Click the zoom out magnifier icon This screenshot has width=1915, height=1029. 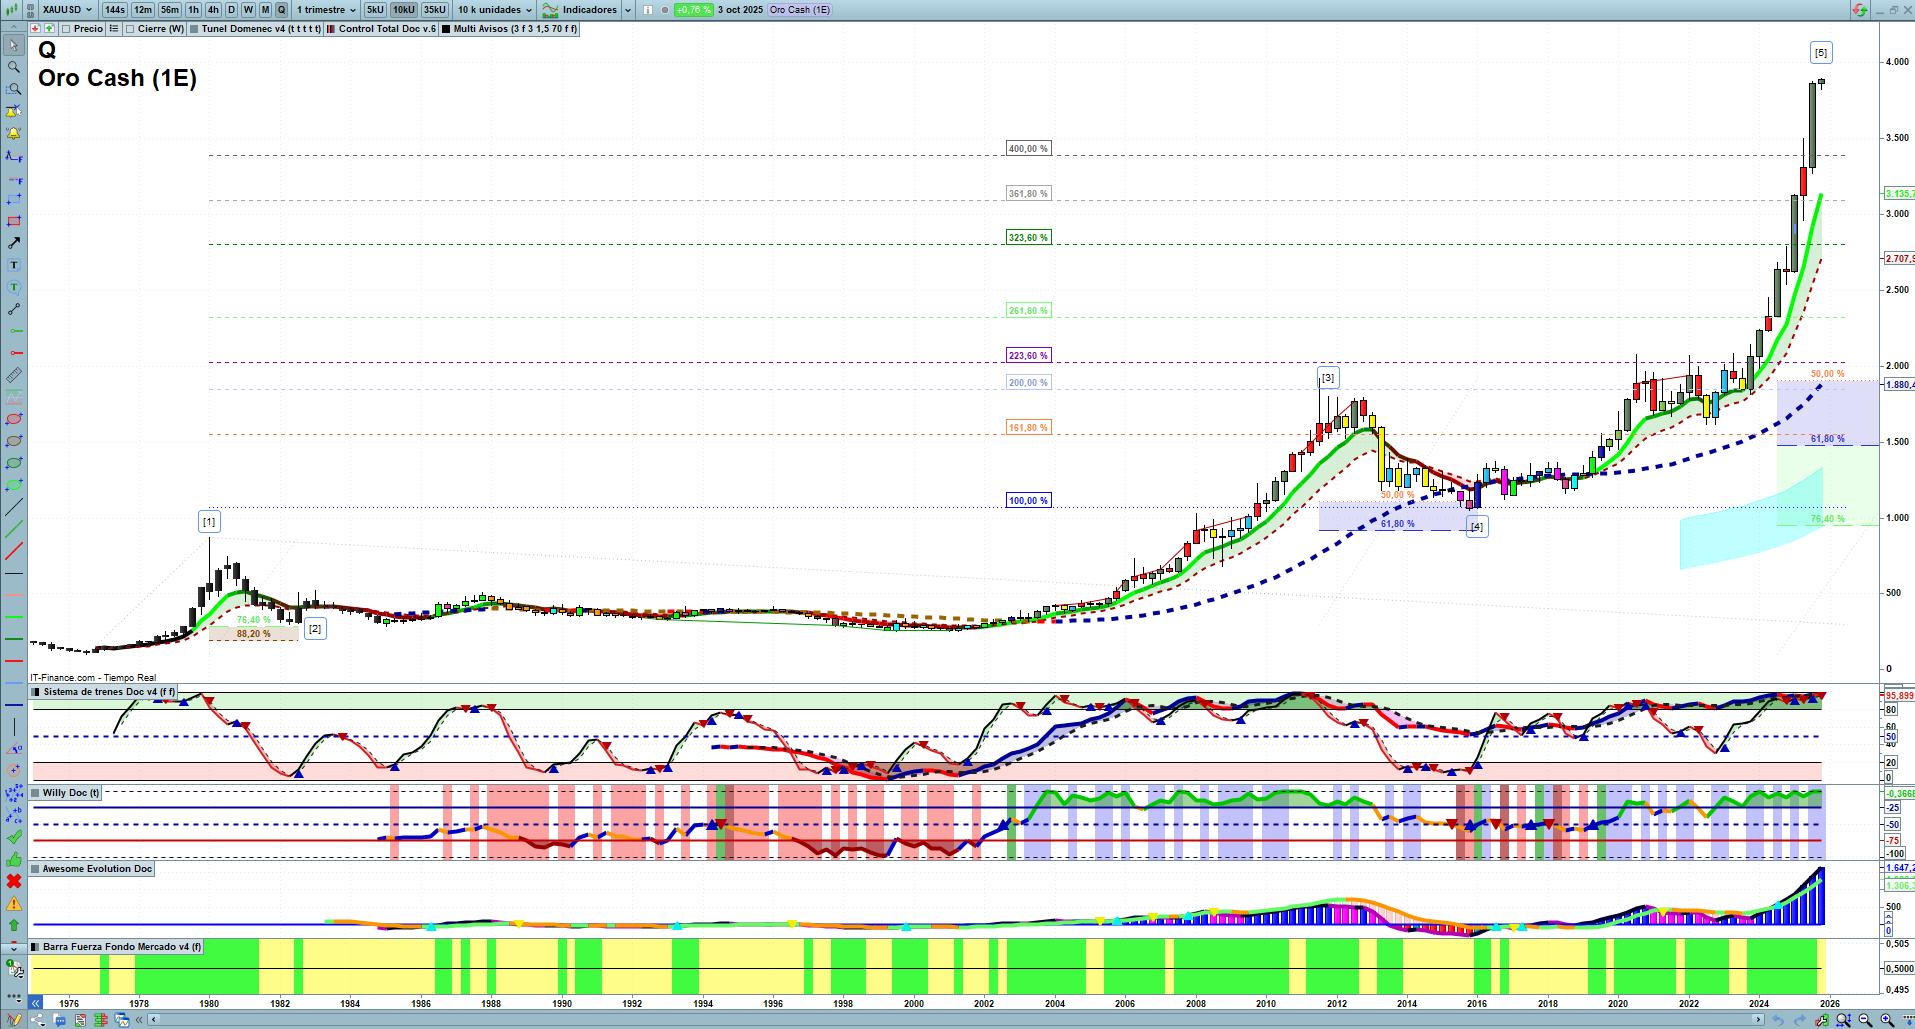(1865, 1020)
